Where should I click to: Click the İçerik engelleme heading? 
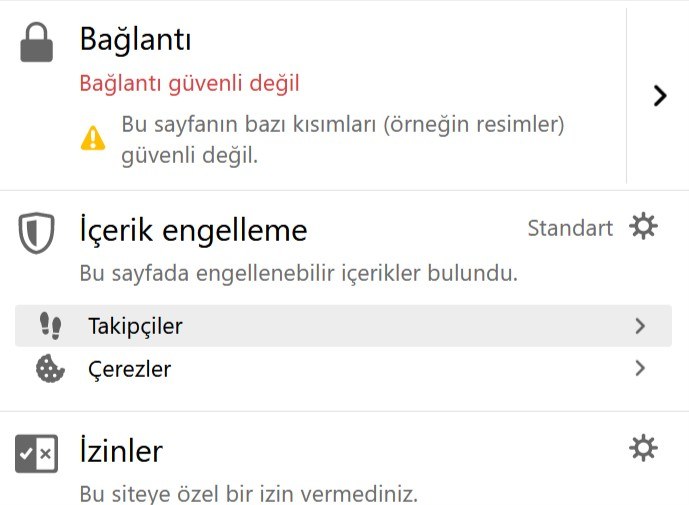point(193,231)
